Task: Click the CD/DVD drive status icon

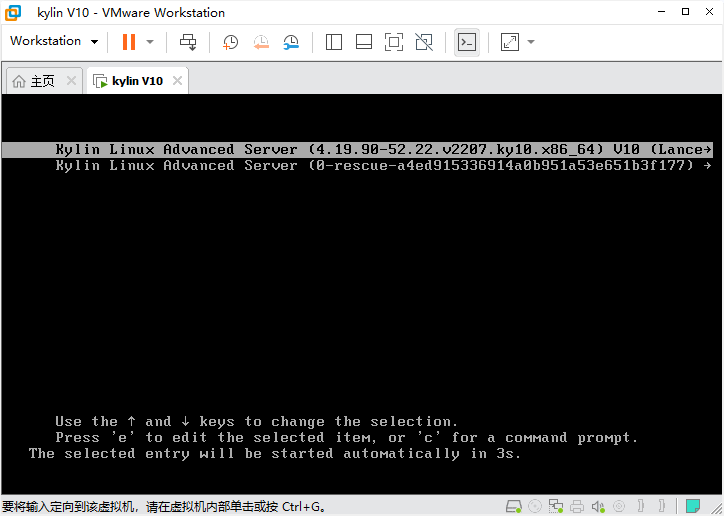Action: click(535, 506)
